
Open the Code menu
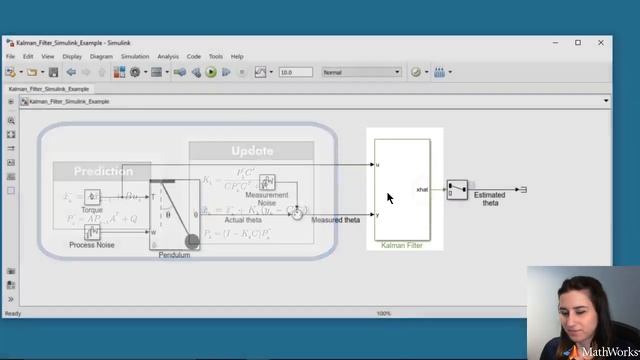point(194,56)
